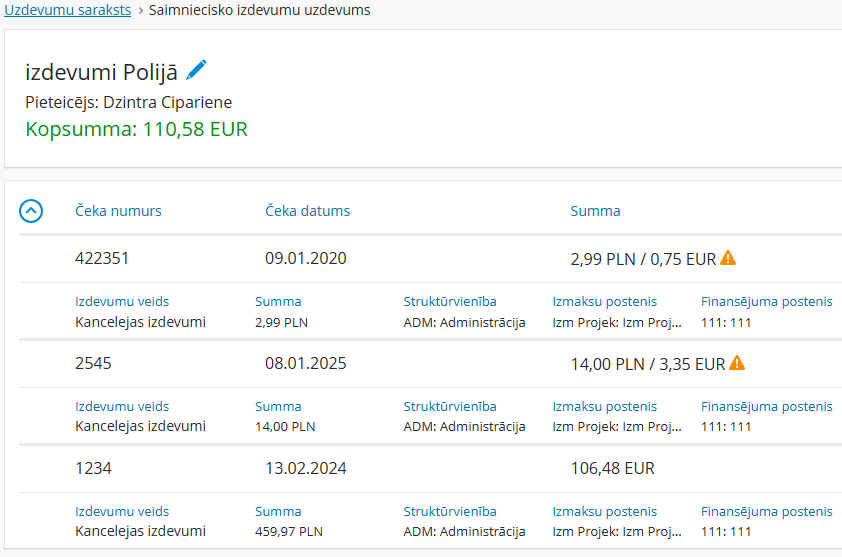Viewport: 842px width, 557px height.
Task: Collapse all receipts with the chevron circle
Action: [x=32, y=211]
